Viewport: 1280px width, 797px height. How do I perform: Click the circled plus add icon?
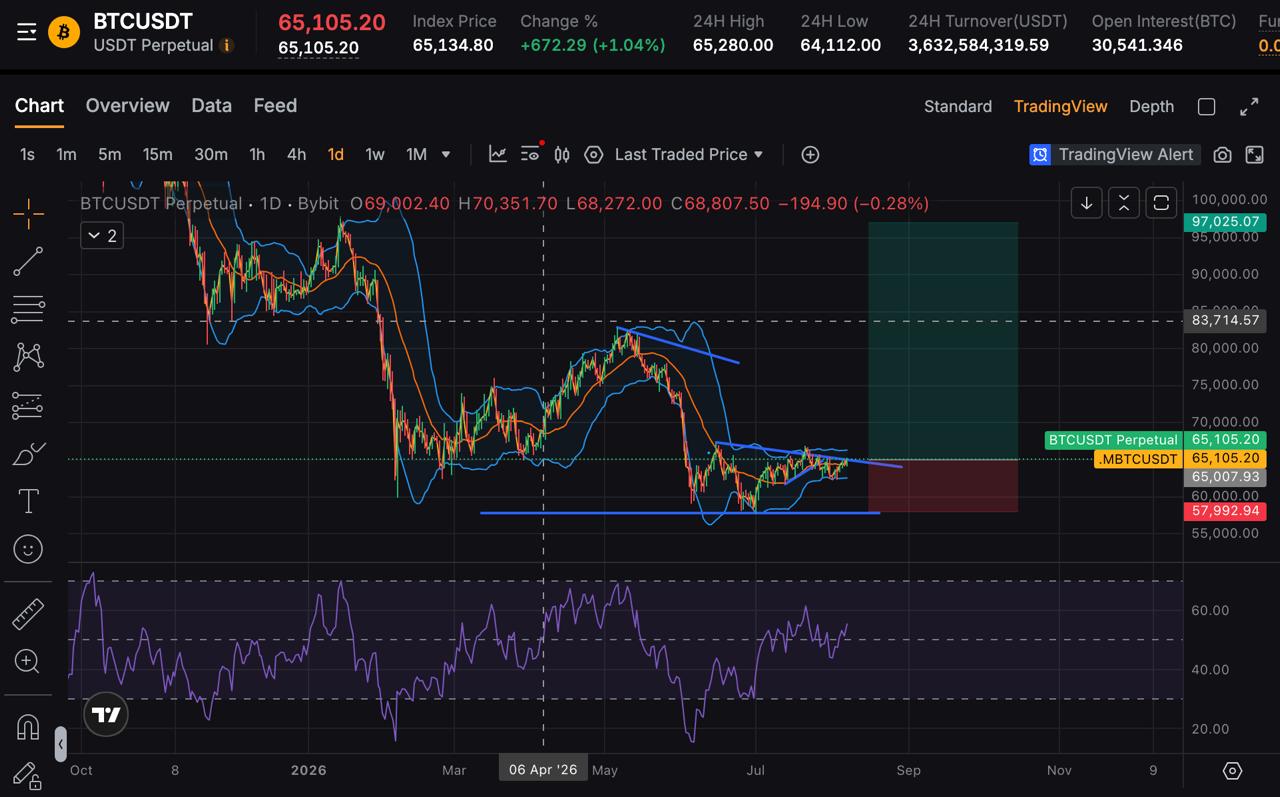[810, 154]
